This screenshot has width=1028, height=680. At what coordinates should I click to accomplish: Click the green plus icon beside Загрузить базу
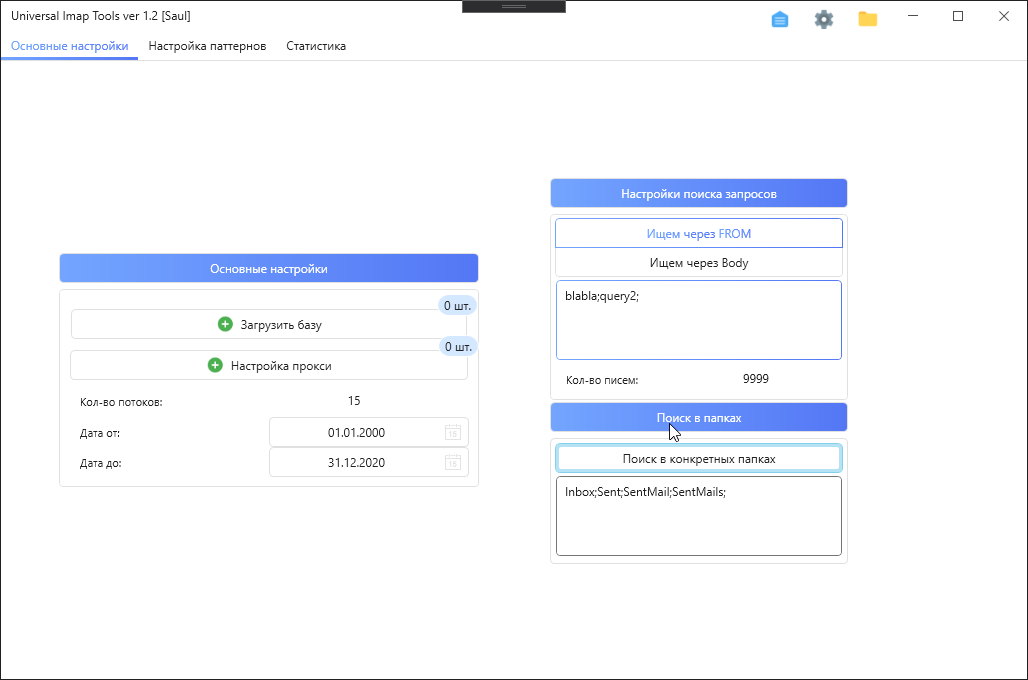pyautogui.click(x=225, y=324)
